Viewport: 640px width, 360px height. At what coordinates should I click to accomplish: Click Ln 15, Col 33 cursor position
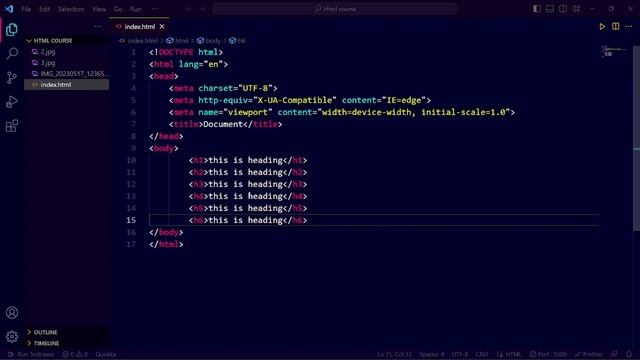pyautogui.click(x=394, y=354)
